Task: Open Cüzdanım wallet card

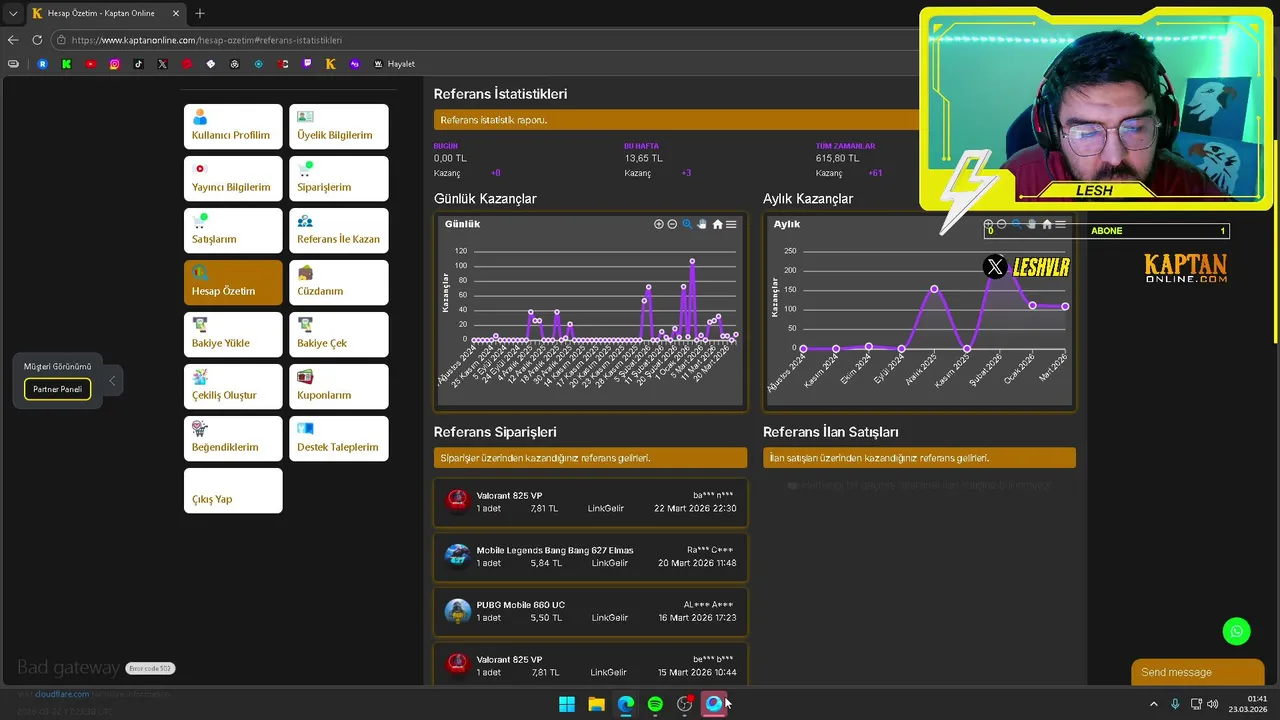Action: tap(338, 282)
